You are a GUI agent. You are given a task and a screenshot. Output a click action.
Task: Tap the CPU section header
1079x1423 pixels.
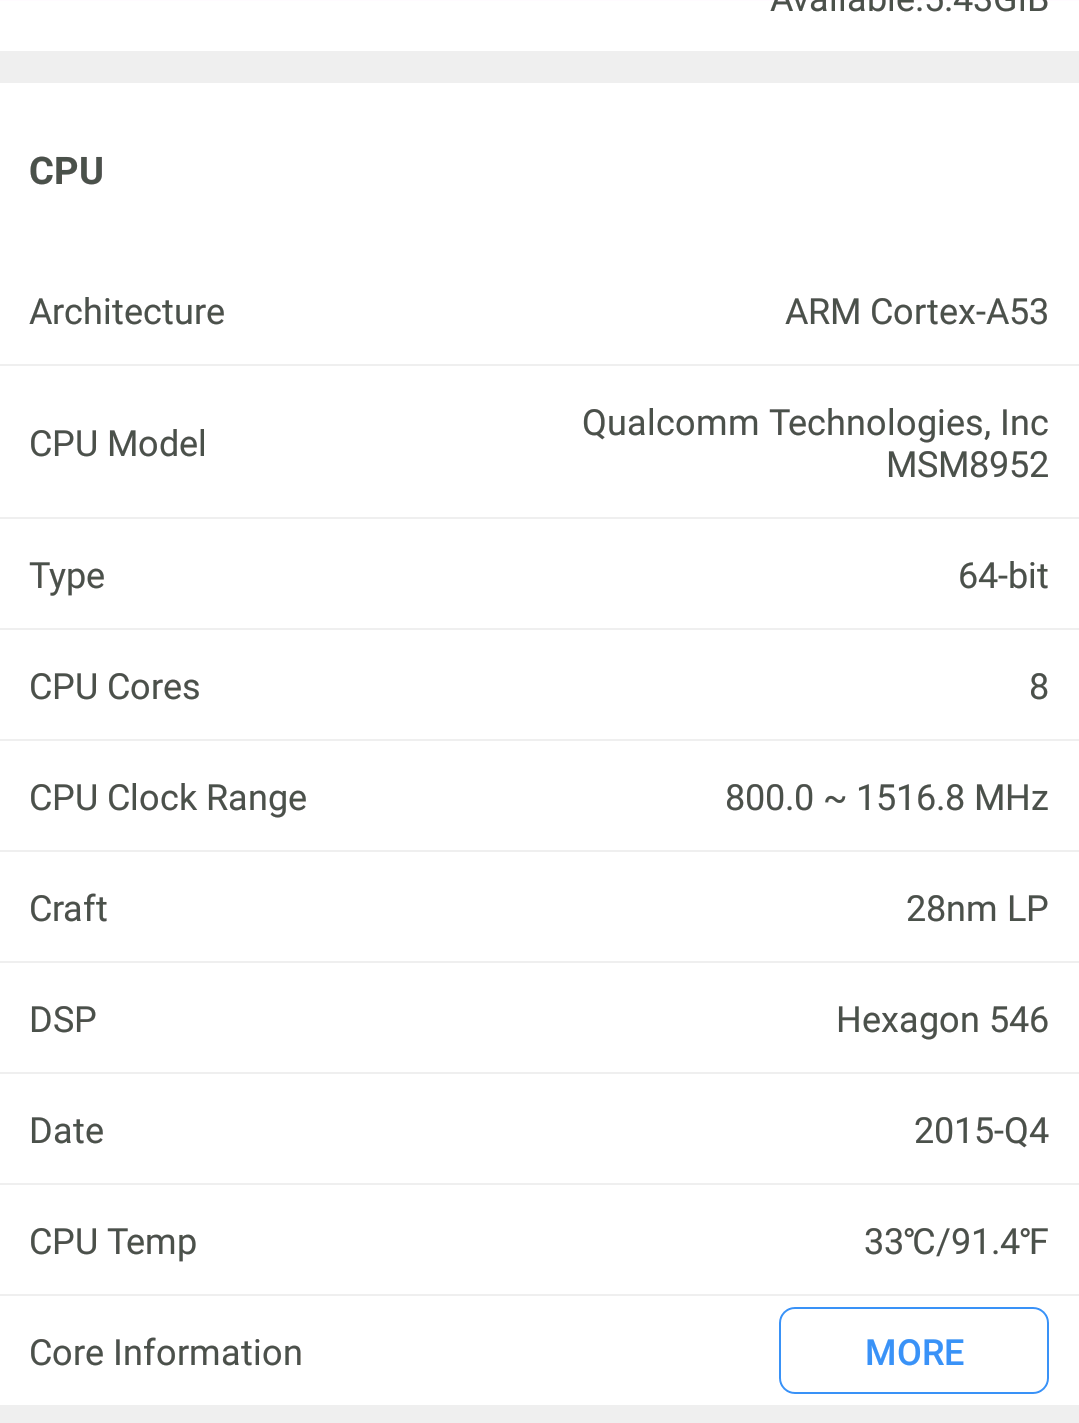coord(67,171)
